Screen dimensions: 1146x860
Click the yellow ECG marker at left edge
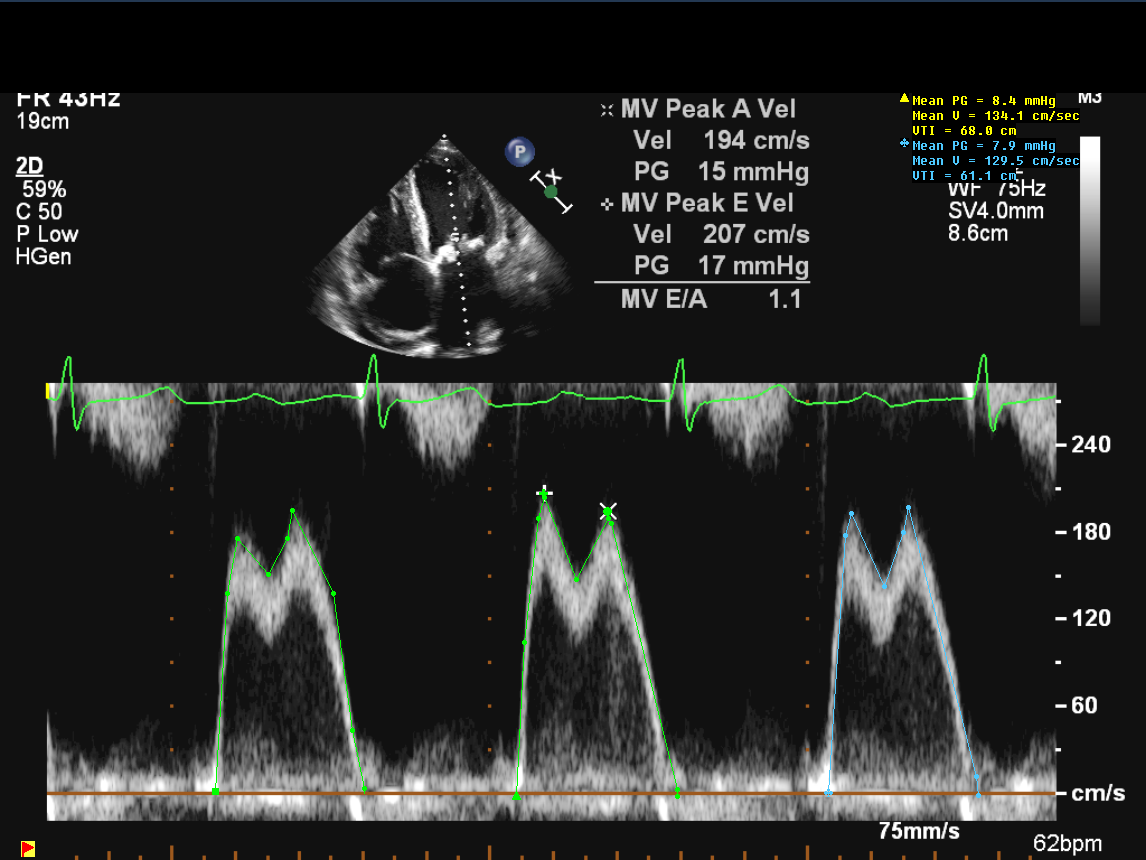(x=50, y=391)
